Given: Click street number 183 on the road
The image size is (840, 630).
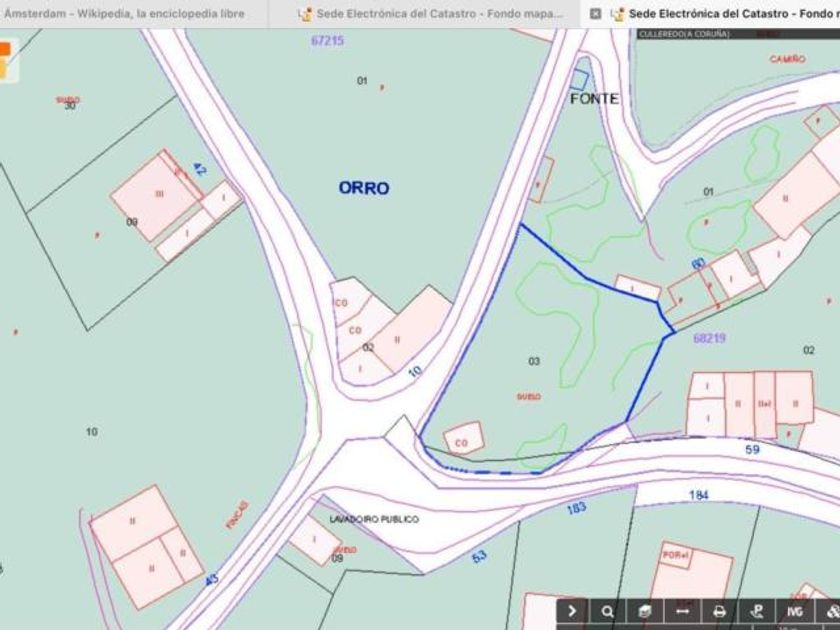Looking at the screenshot, I should tap(576, 508).
